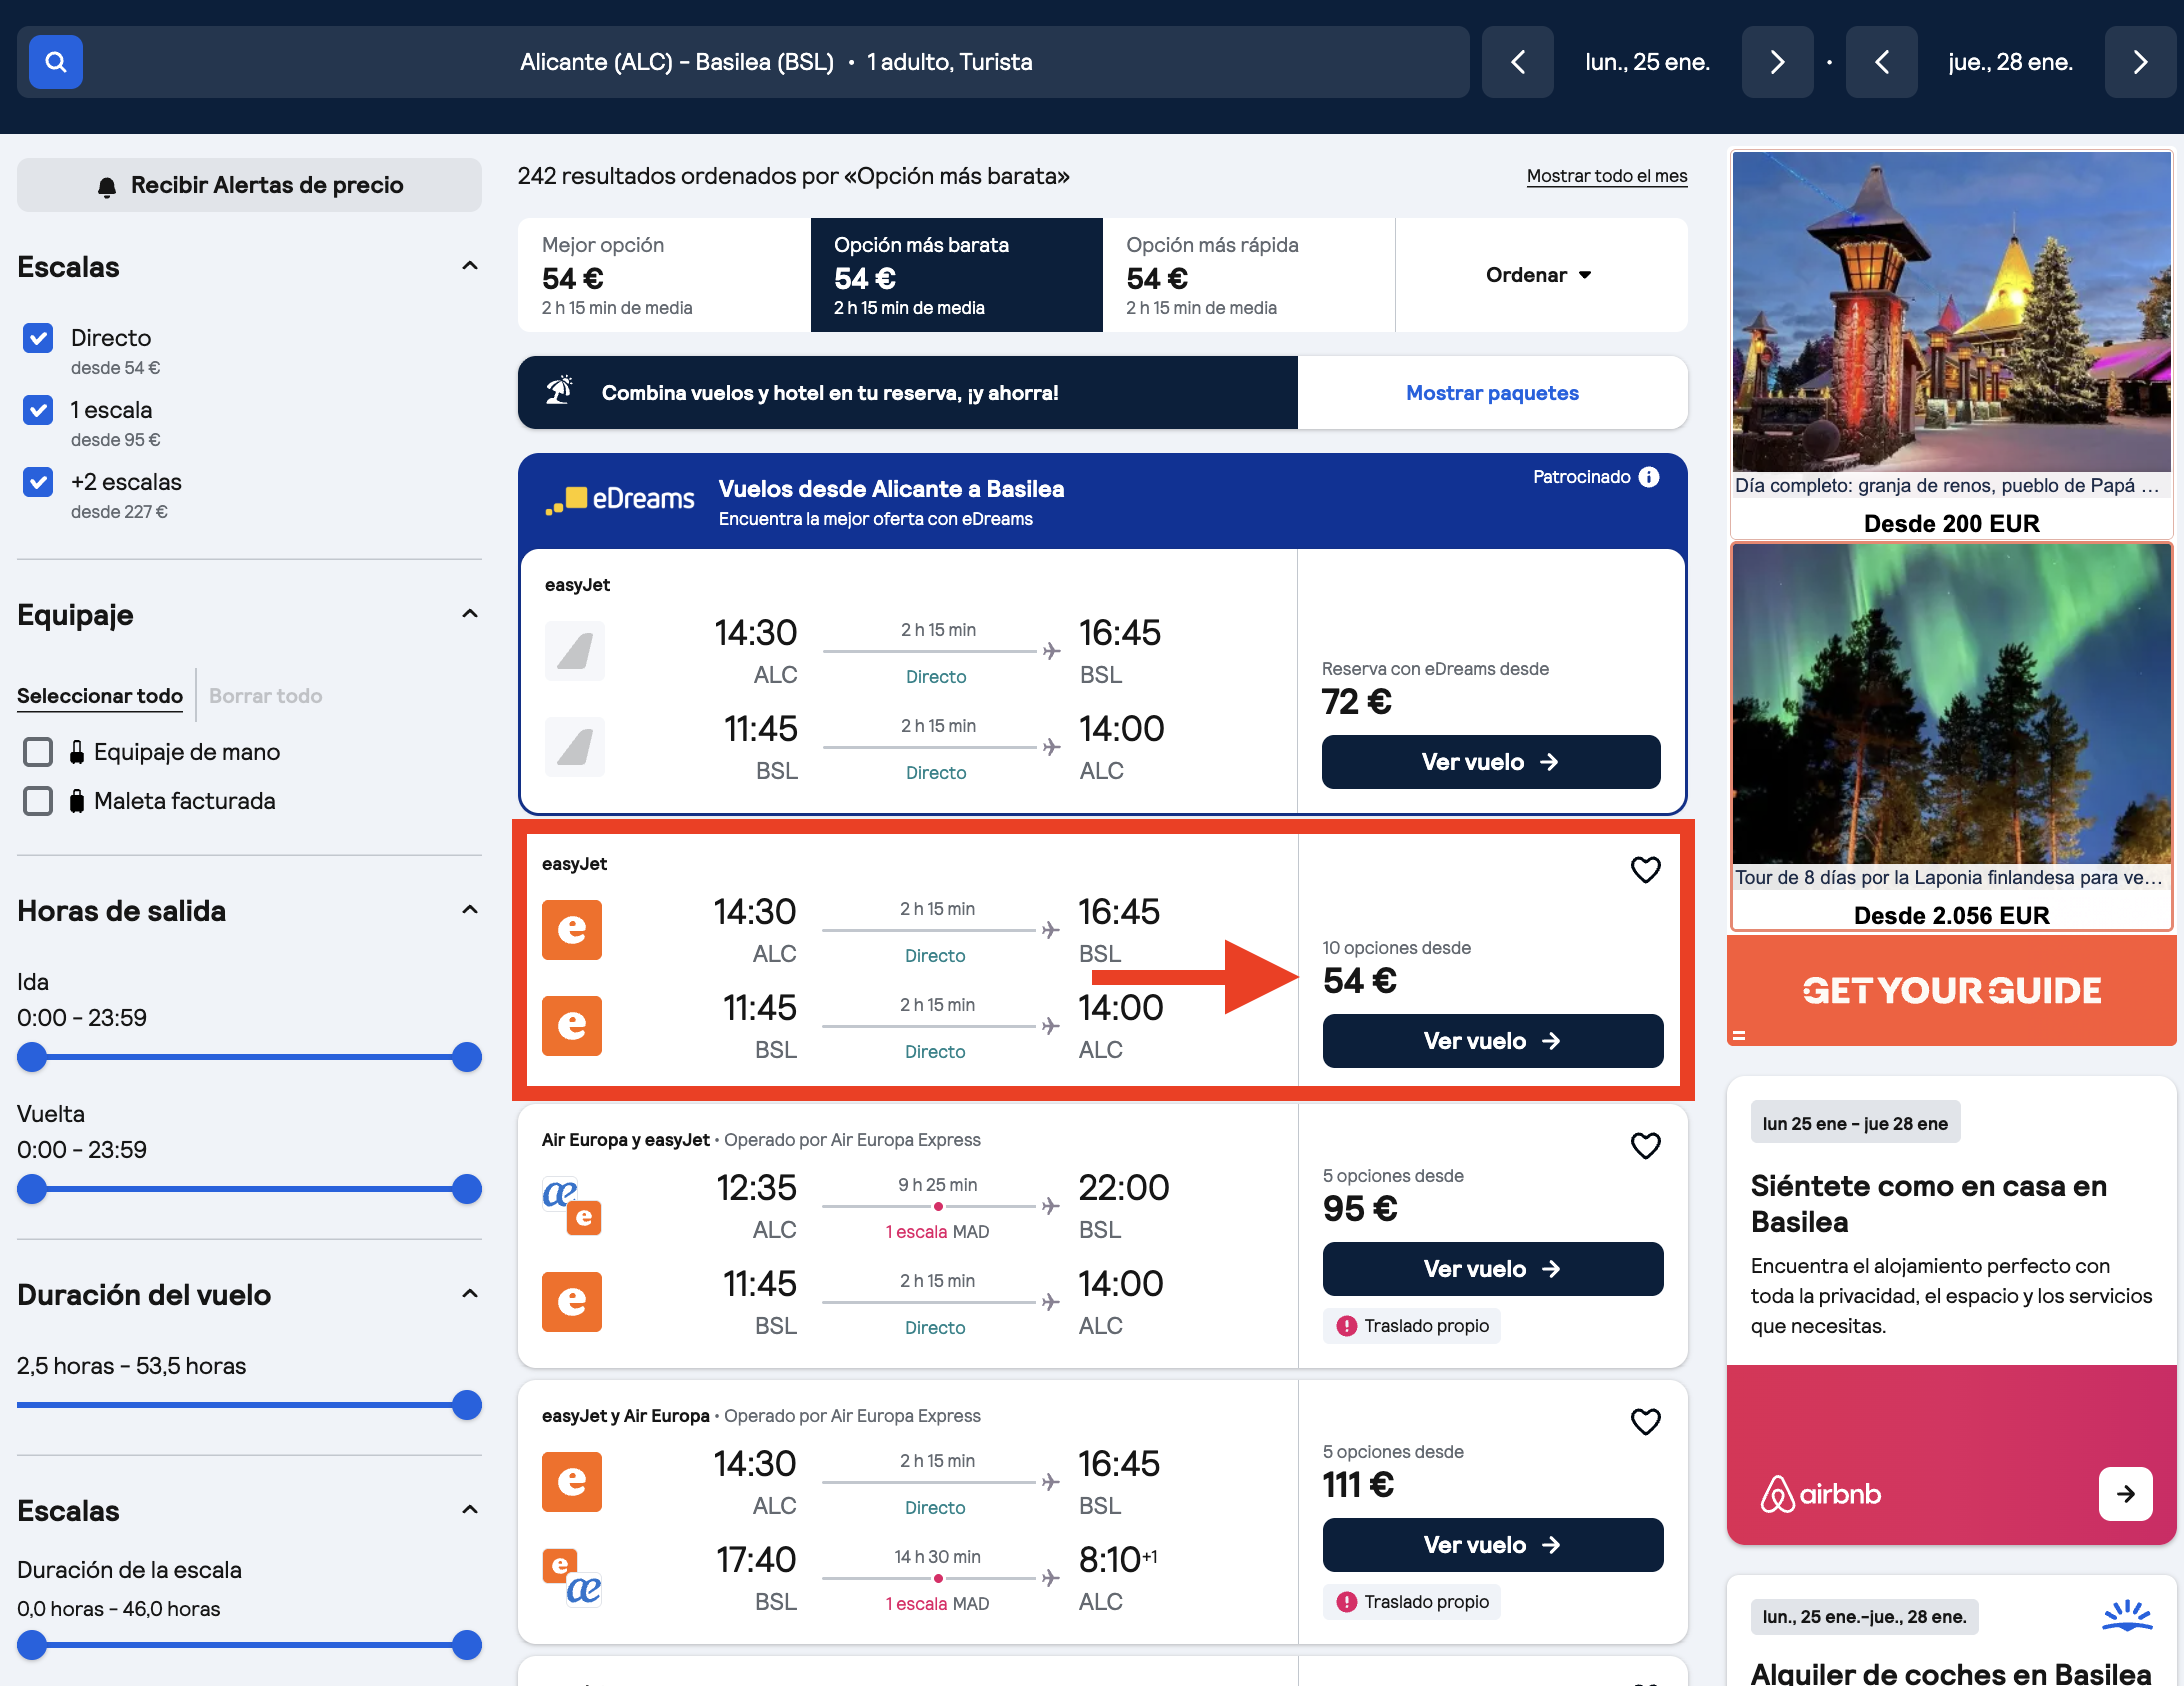
Task: Uncheck the +2 escalas checkbox
Action: click(x=38, y=482)
